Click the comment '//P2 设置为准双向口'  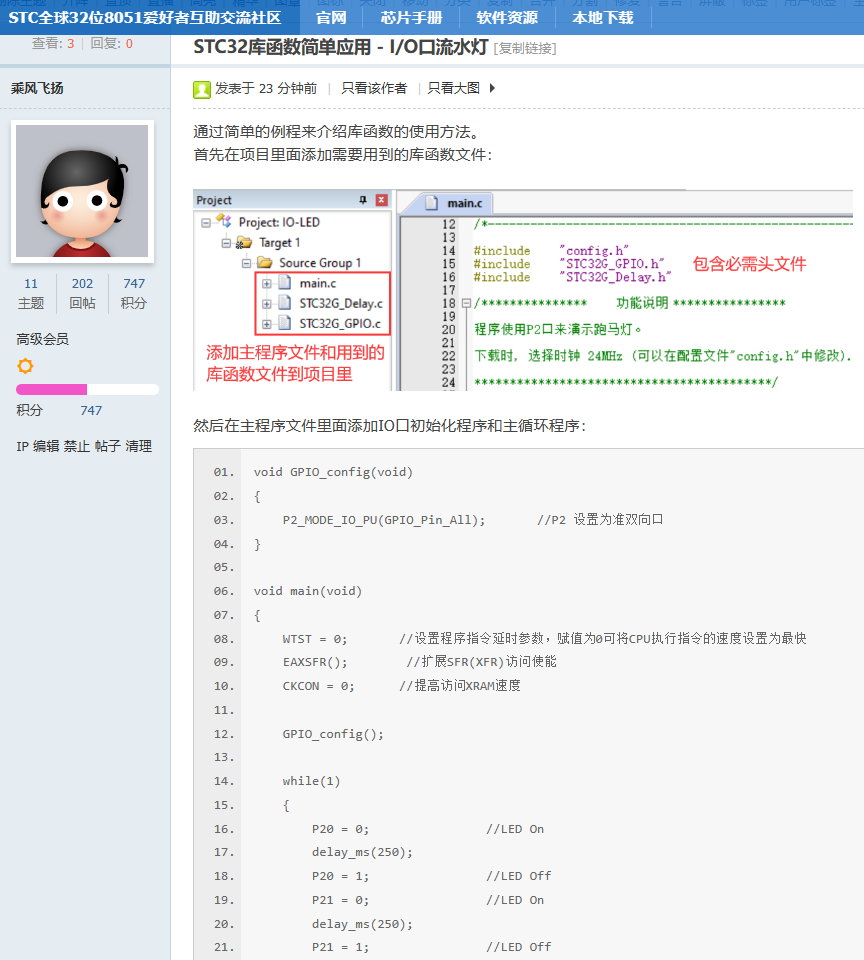point(600,520)
